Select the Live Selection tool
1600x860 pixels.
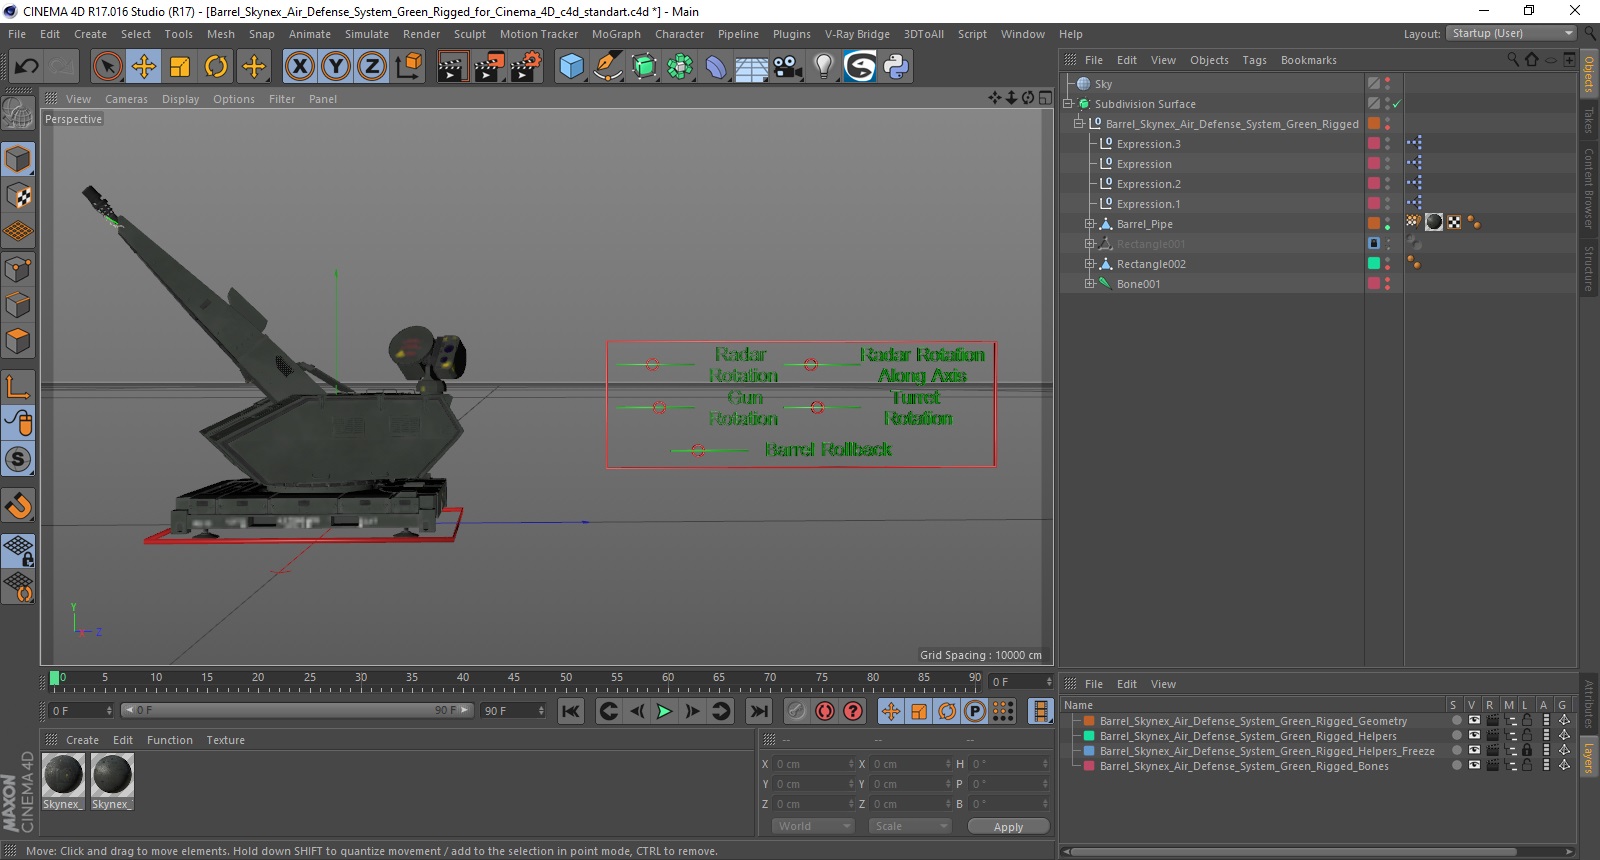pyautogui.click(x=107, y=67)
